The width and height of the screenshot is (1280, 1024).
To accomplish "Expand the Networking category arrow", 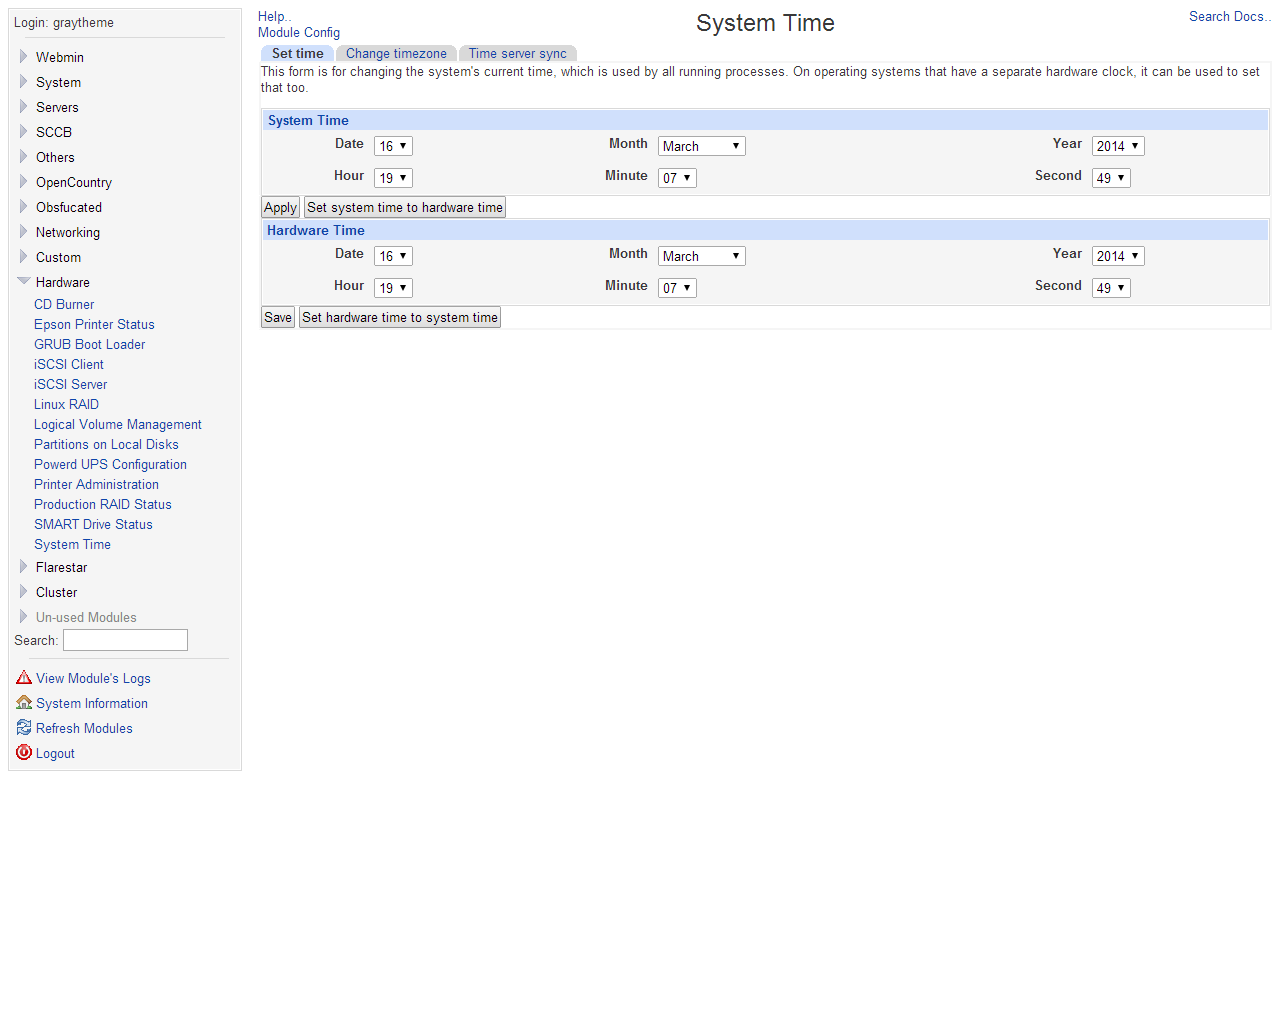I will click(23, 232).
